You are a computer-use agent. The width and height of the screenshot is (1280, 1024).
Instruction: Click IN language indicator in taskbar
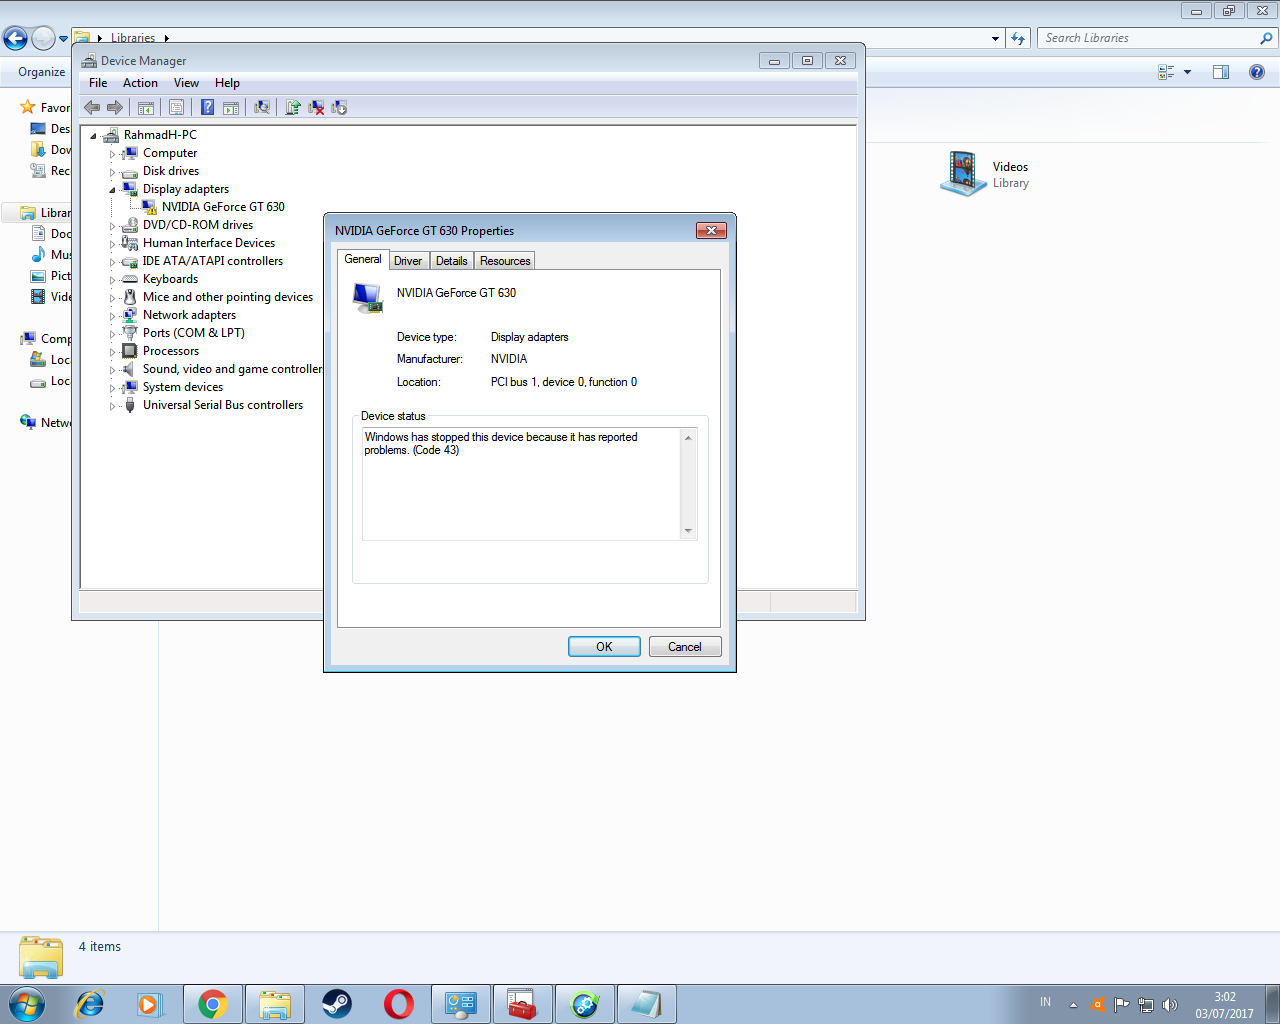[1045, 1001]
